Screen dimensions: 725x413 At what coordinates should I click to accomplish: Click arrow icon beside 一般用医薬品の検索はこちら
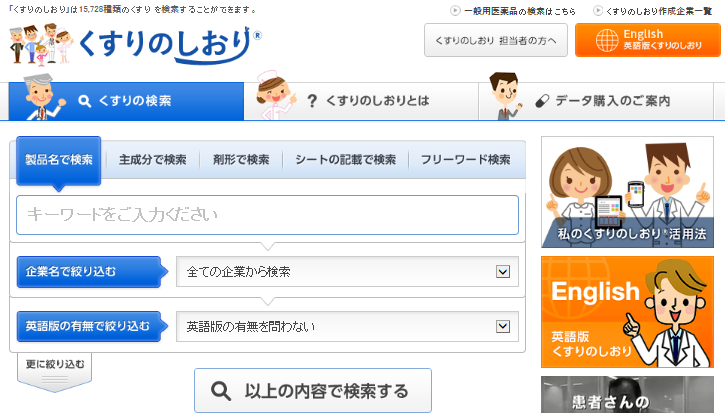click(x=455, y=10)
